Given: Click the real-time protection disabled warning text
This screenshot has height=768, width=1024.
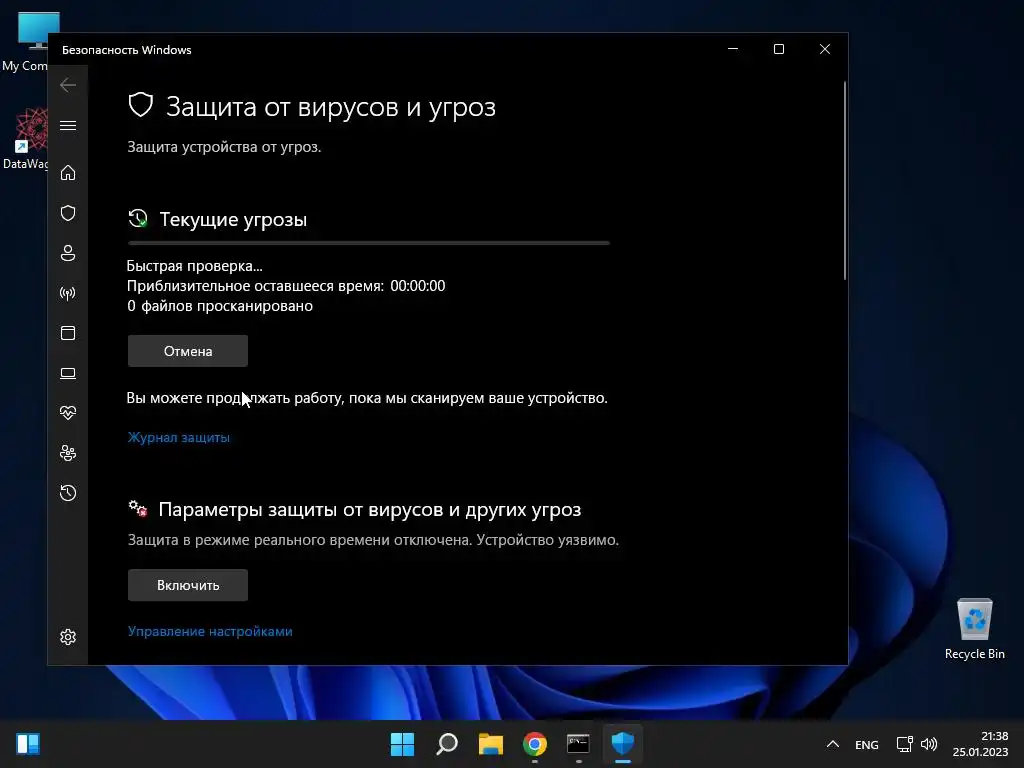Looking at the screenshot, I should [x=373, y=540].
